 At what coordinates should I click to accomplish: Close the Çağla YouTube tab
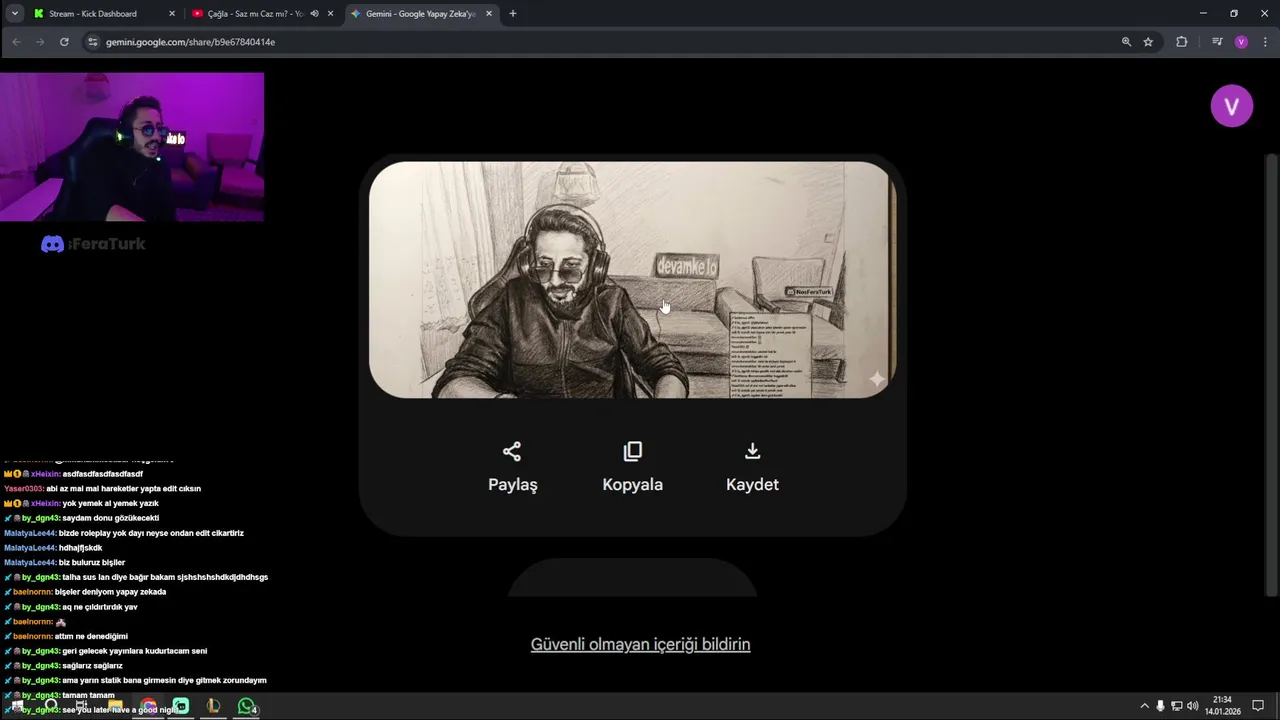(331, 14)
